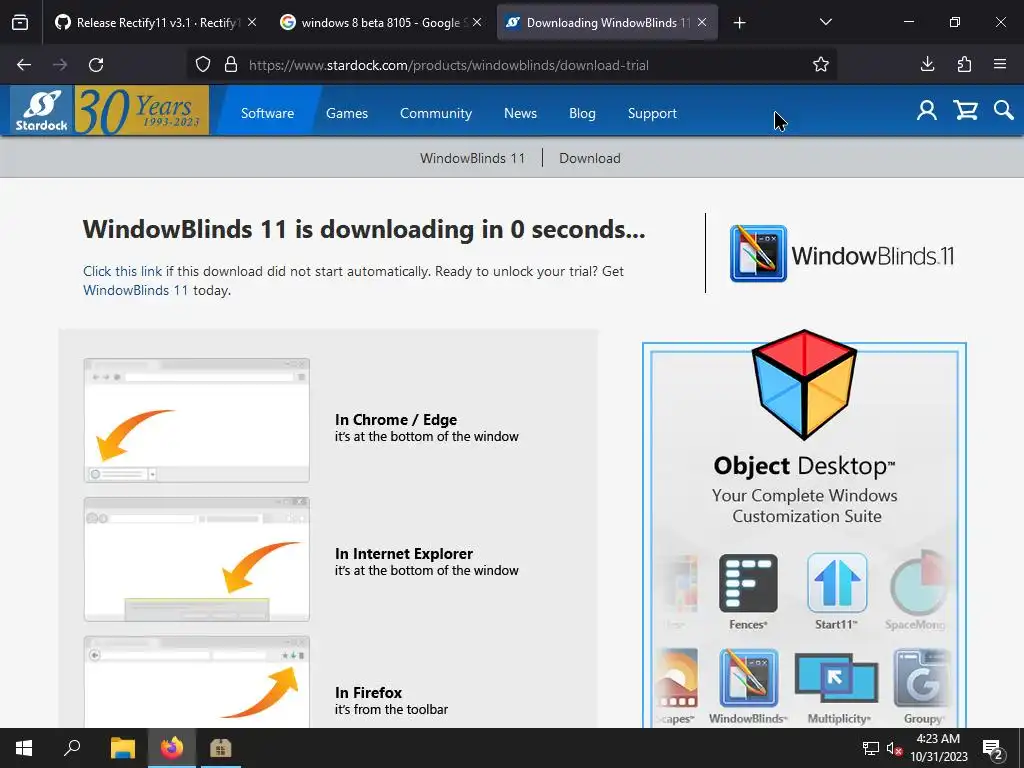Click Chrome / Edge instruction thumbnail
Image resolution: width=1024 pixels, height=768 pixels.
coord(197,420)
